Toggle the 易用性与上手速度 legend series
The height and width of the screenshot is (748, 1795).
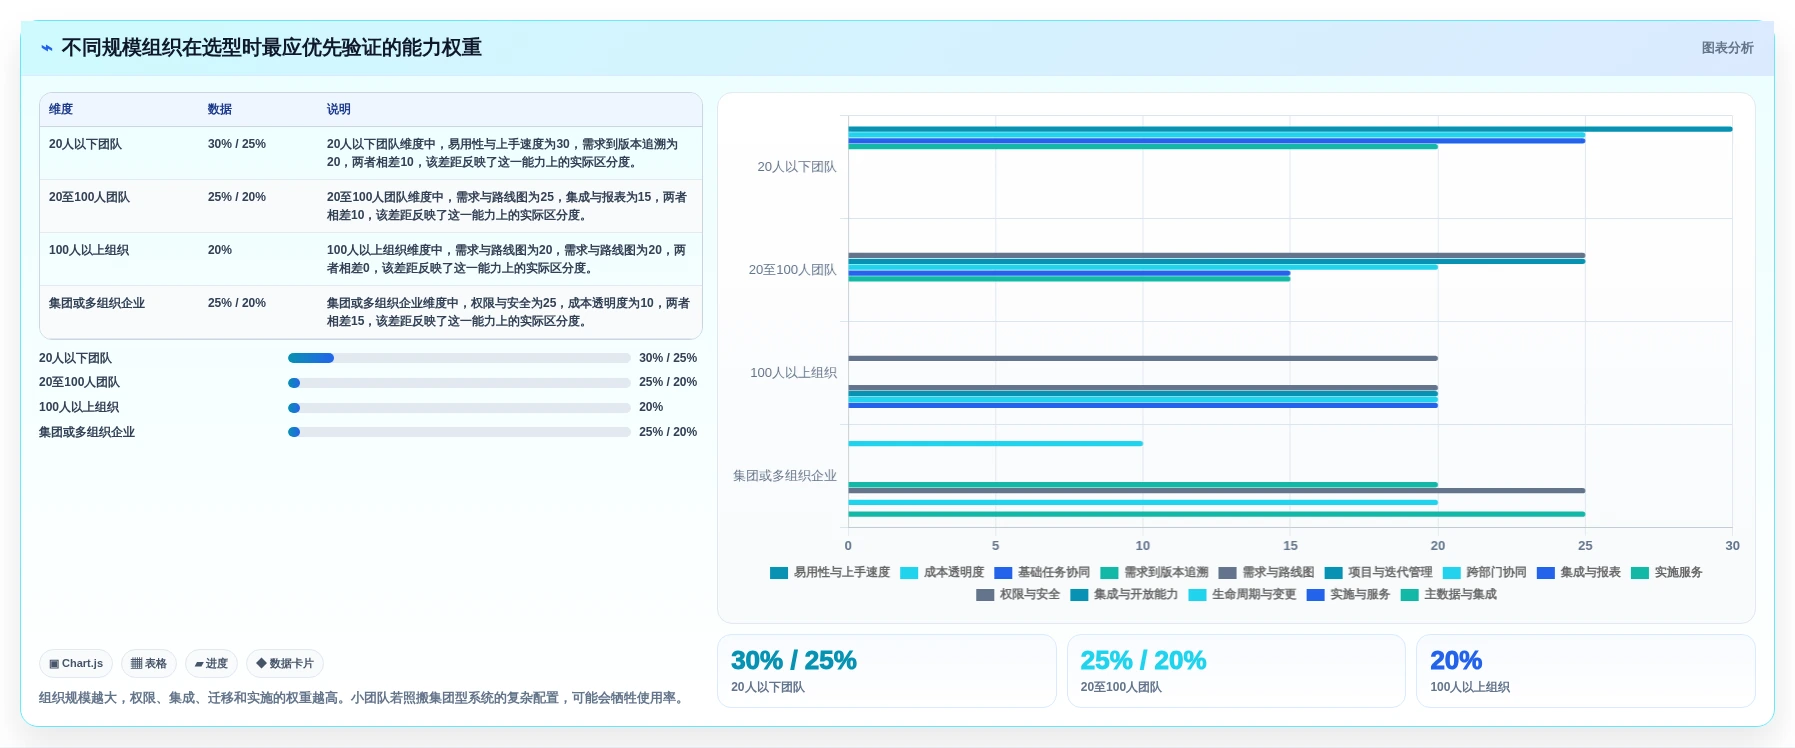830,572
